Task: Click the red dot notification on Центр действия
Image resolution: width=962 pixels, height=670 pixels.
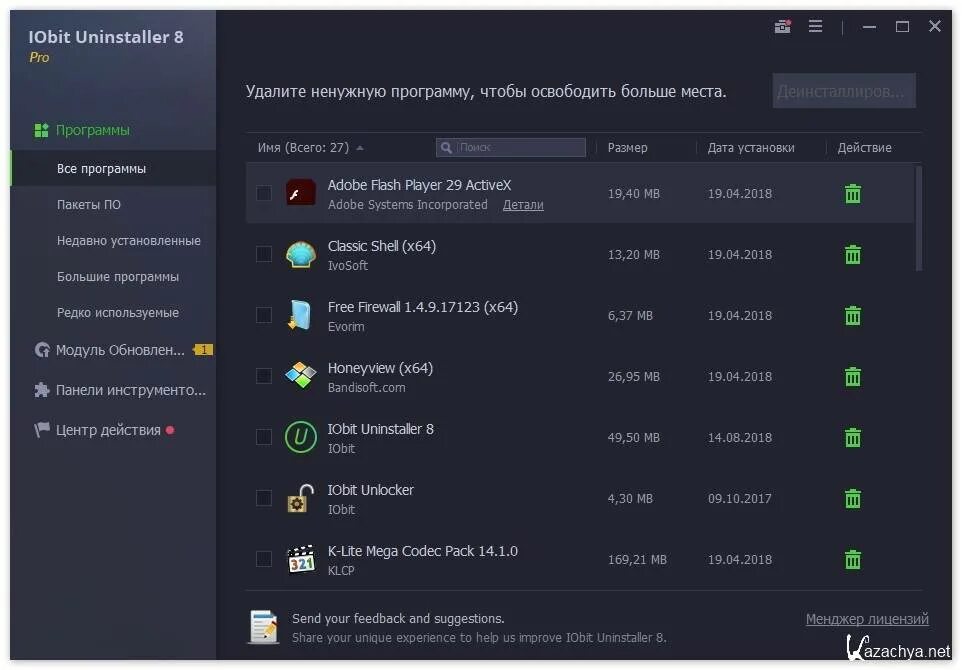Action: tap(170, 430)
